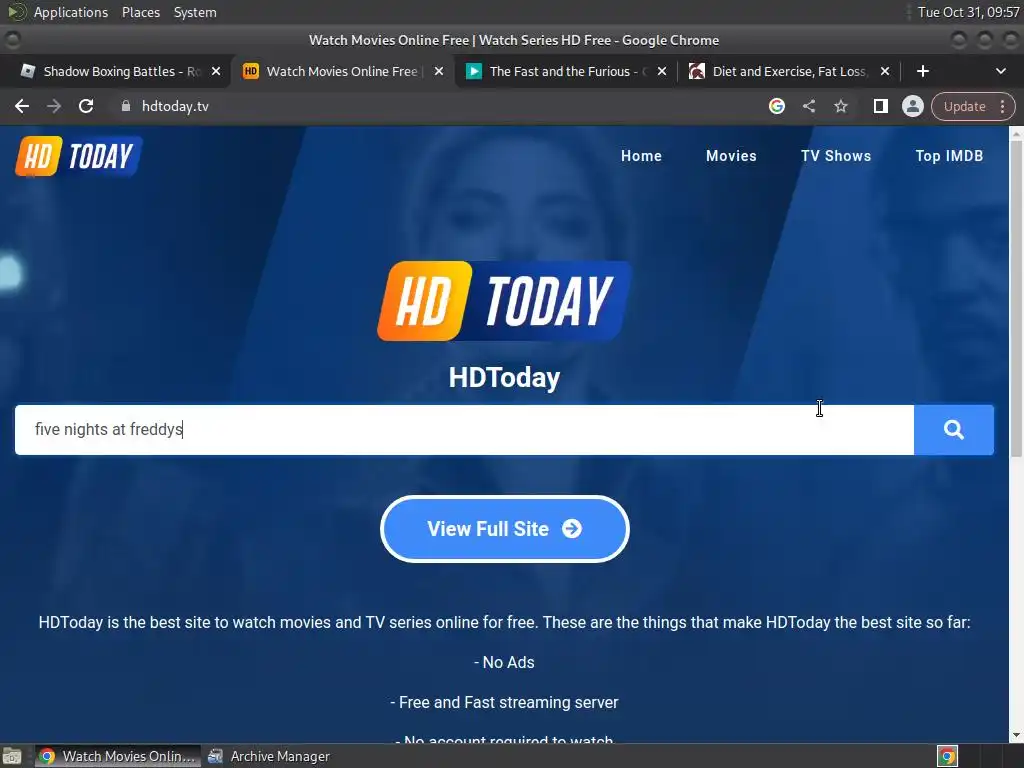Close the Diet and Exercise tab

click(885, 71)
